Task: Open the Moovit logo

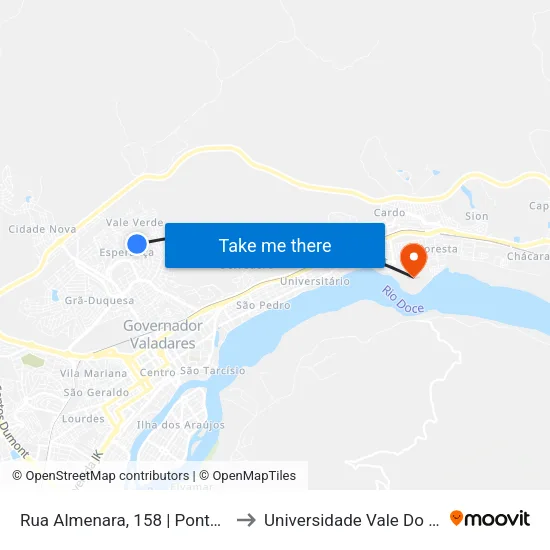Action: pos(490,519)
